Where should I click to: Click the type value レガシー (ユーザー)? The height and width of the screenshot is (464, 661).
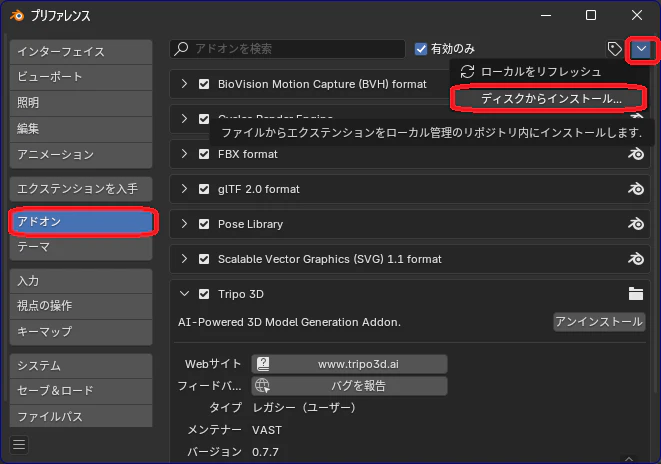304,408
